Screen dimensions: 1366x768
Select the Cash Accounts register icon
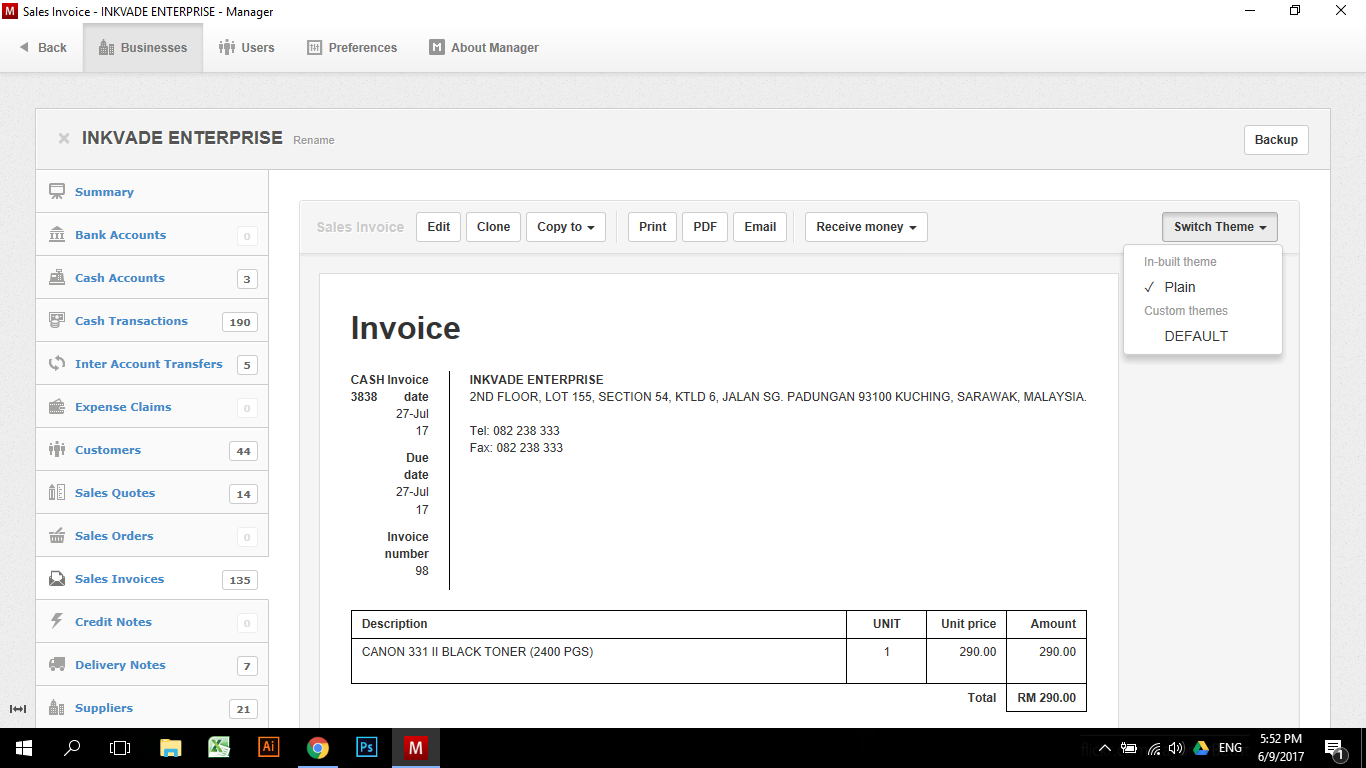57,278
